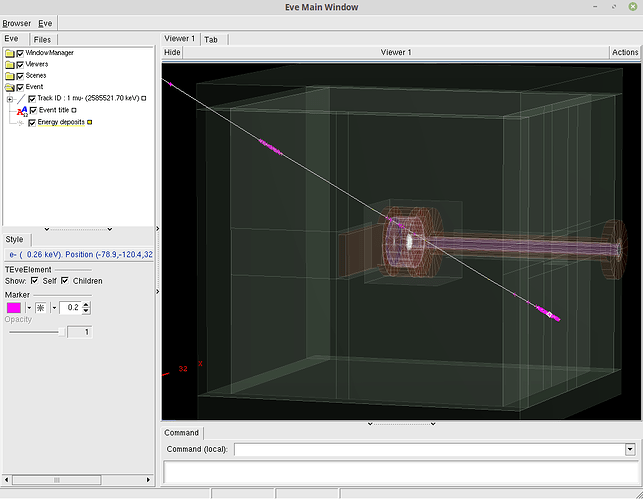Select the 'Event title' tree label
Screen dimensions: 643x499
pyautogui.click(x=54, y=110)
